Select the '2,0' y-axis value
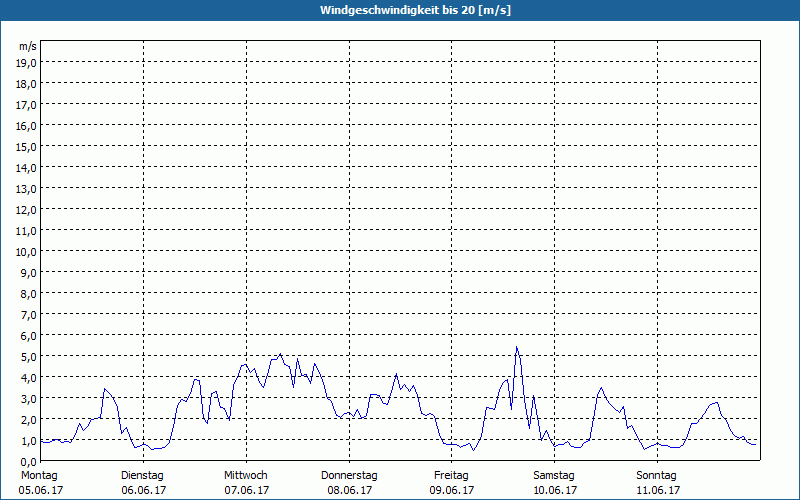This screenshot has width=800, height=500. pos(29,420)
